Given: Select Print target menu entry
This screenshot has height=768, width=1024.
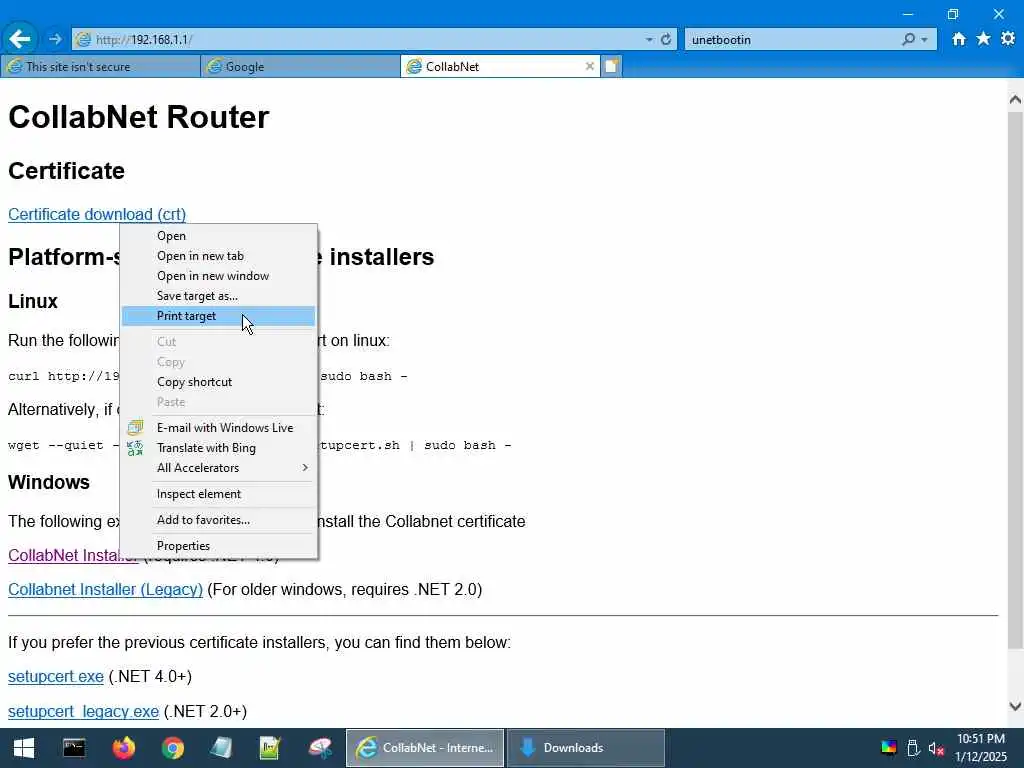Looking at the screenshot, I should click(218, 316).
